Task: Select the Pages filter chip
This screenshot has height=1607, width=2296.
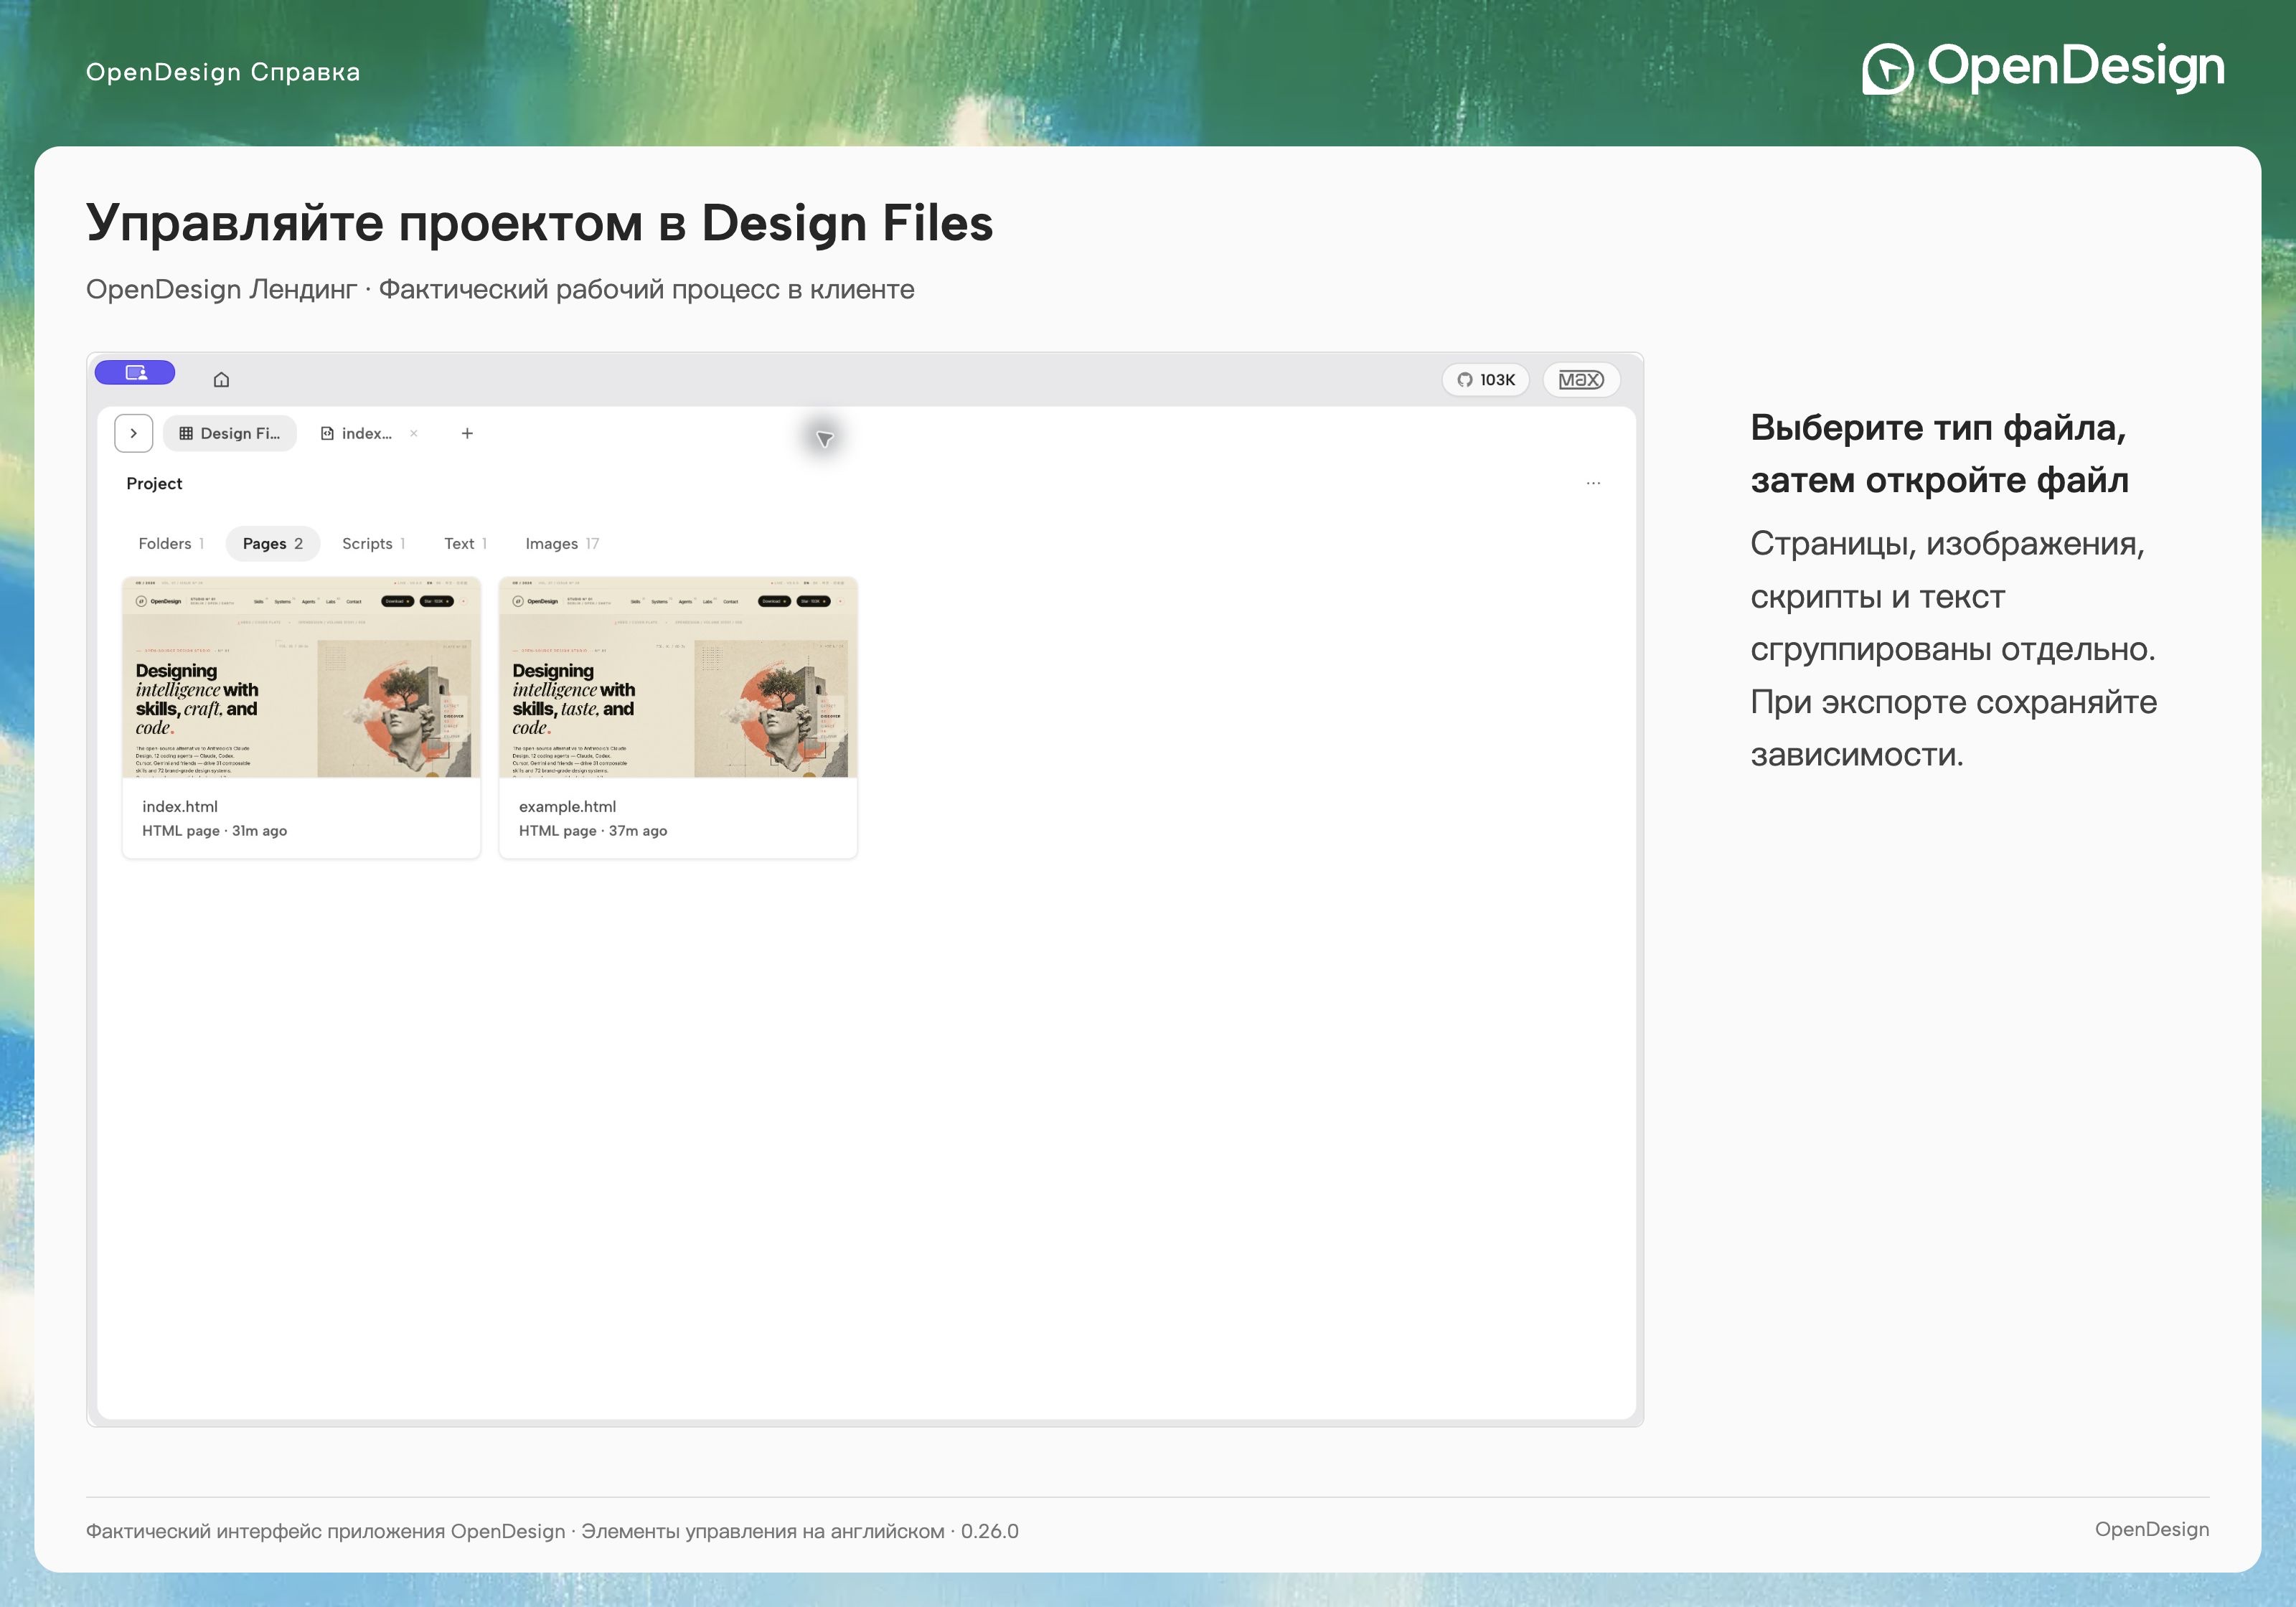Action: point(272,543)
